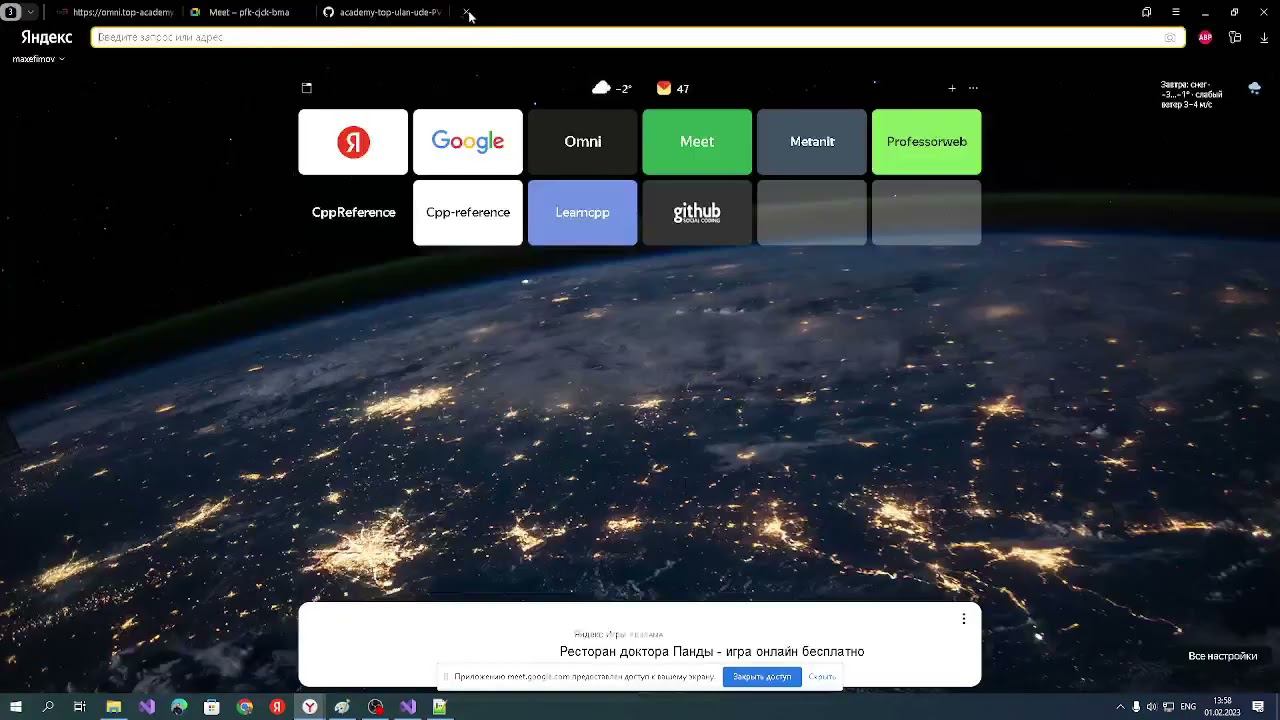Click the camera image-search icon in address bar
This screenshot has width=1280, height=720.
click(1170, 37)
